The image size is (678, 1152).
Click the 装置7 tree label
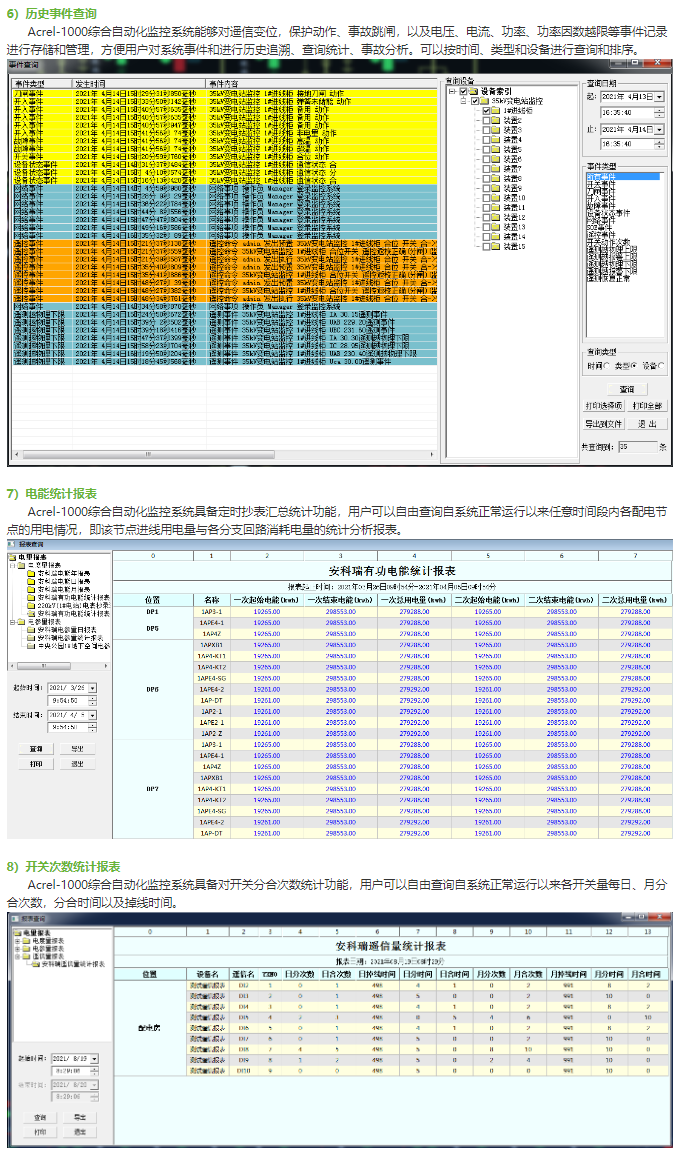tap(513, 169)
